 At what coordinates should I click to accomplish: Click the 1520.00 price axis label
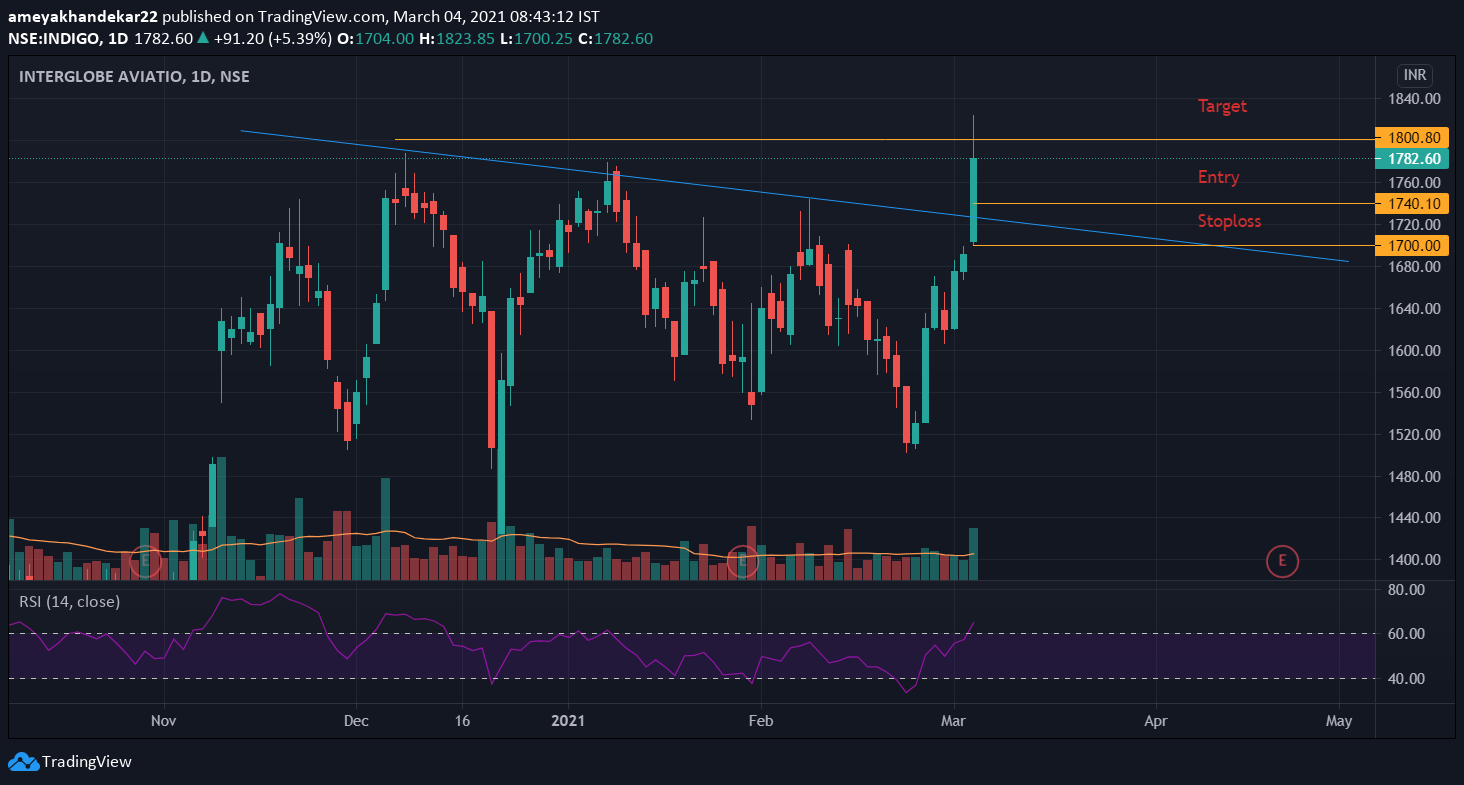coord(1413,435)
